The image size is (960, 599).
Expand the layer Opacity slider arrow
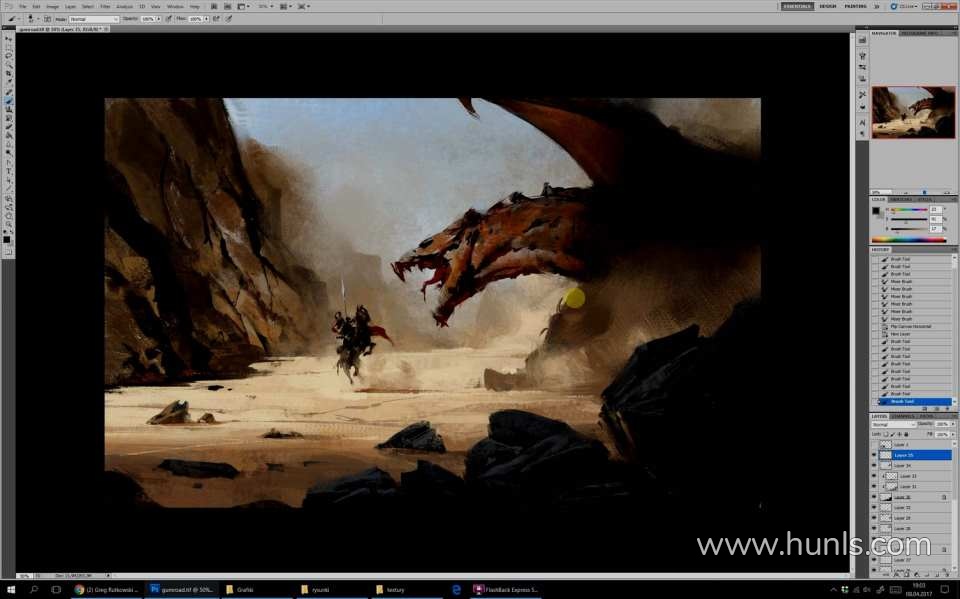(951, 424)
